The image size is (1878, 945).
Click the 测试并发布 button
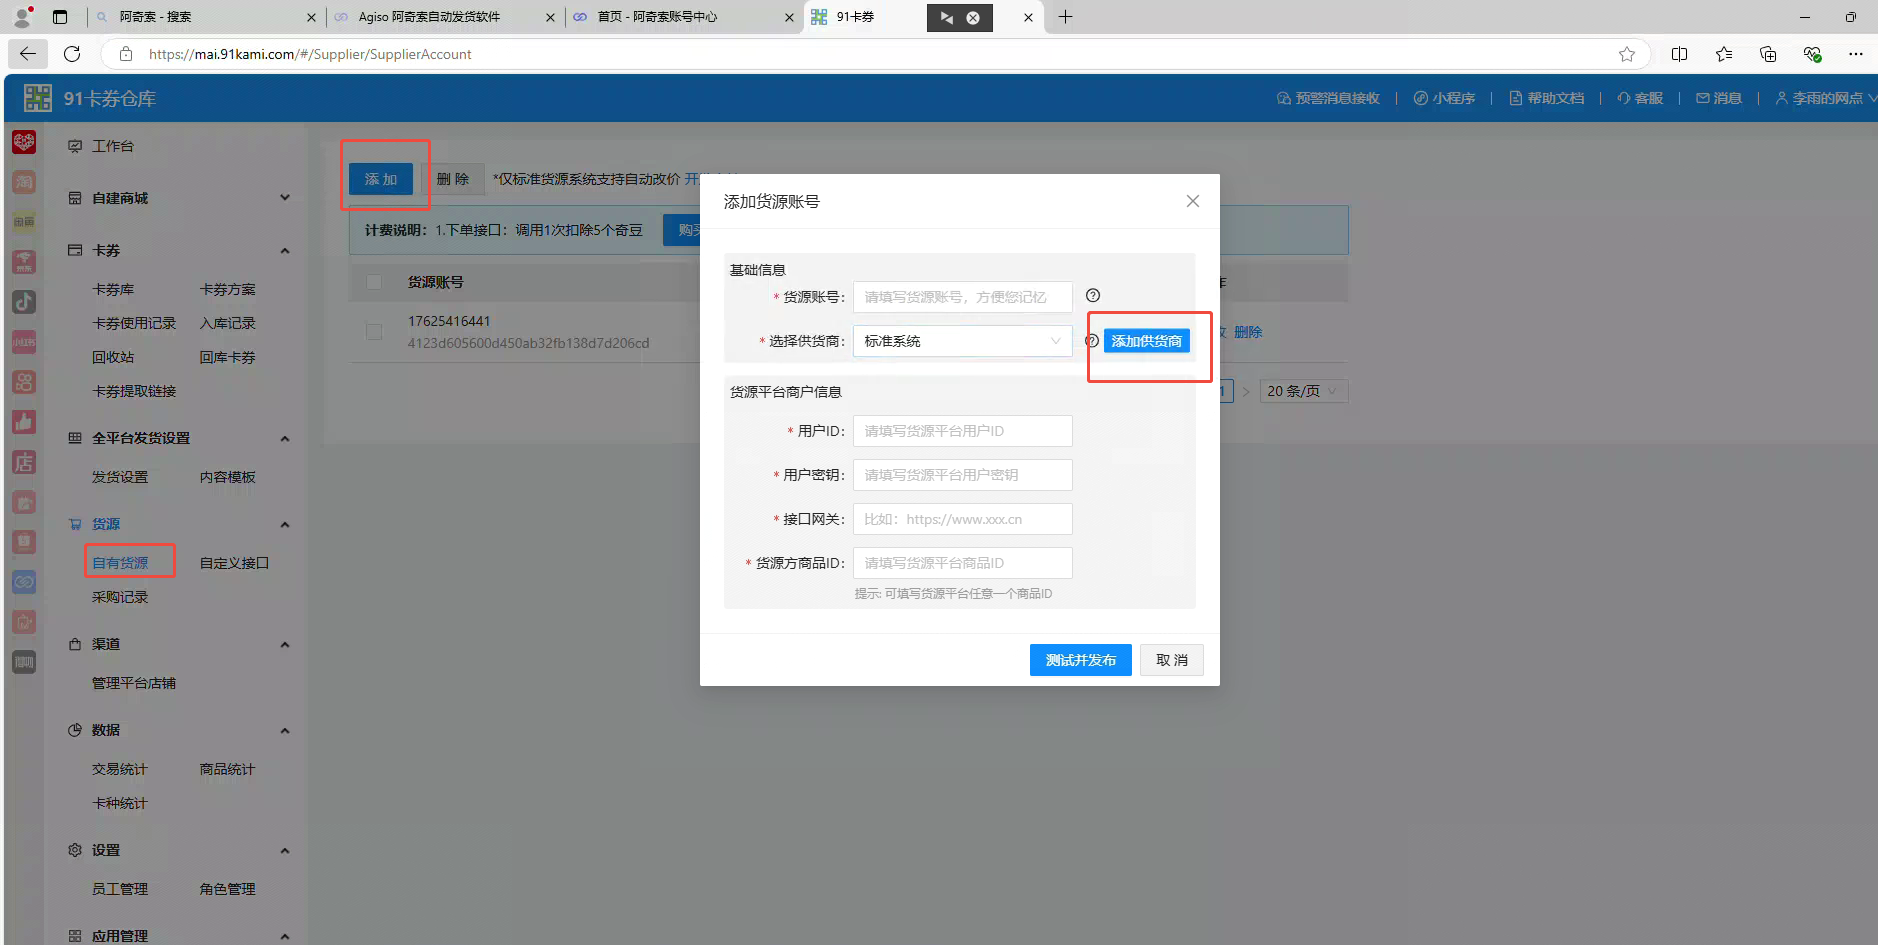pyautogui.click(x=1079, y=659)
